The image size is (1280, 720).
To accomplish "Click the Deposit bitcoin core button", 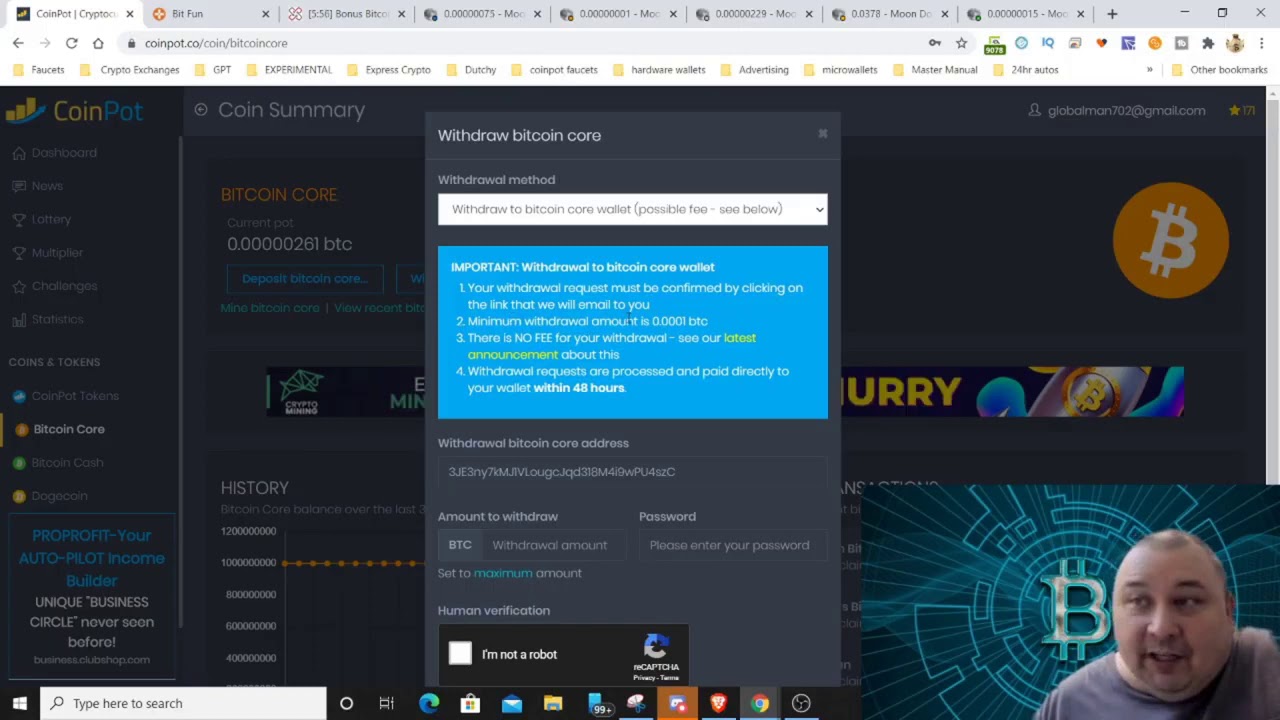I will [x=305, y=278].
